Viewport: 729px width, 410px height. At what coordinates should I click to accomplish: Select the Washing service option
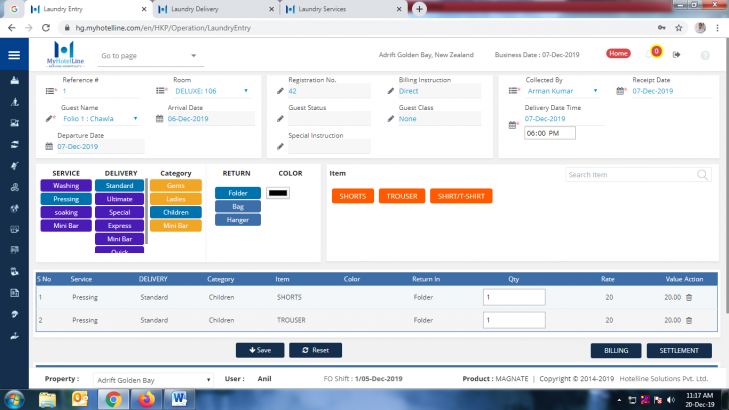(x=66, y=185)
